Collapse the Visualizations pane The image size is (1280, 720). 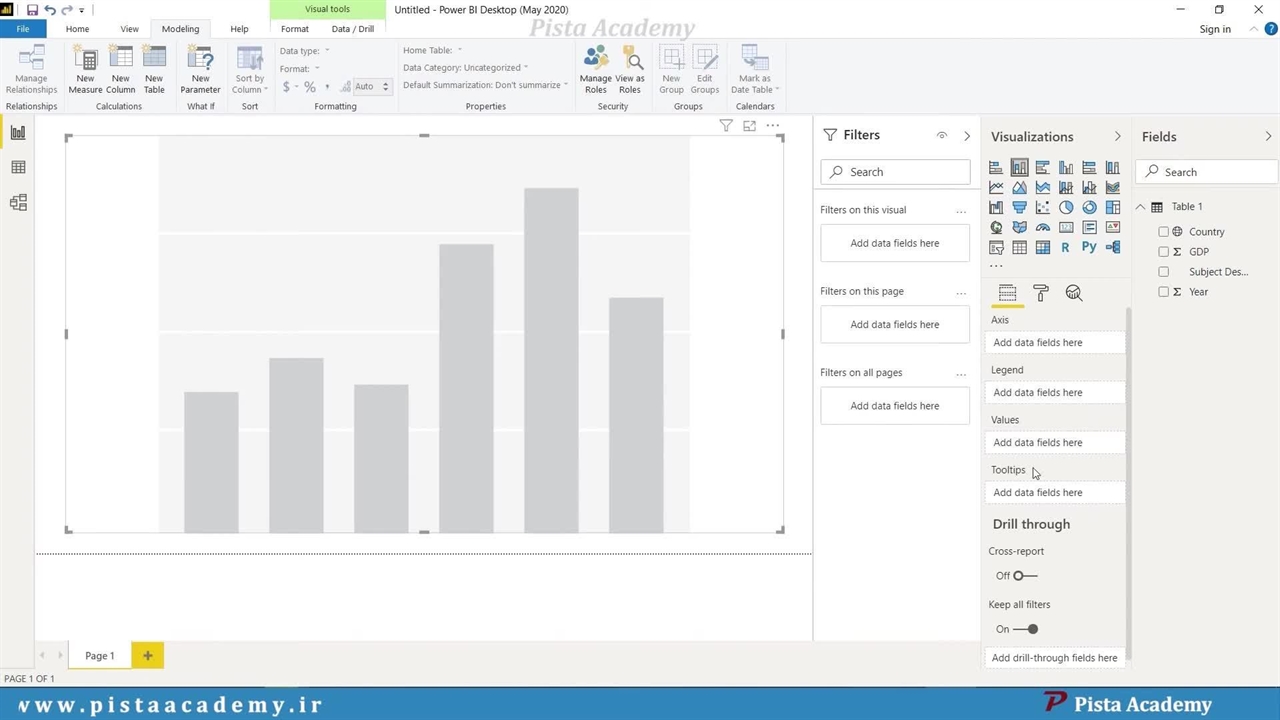[1117, 137]
